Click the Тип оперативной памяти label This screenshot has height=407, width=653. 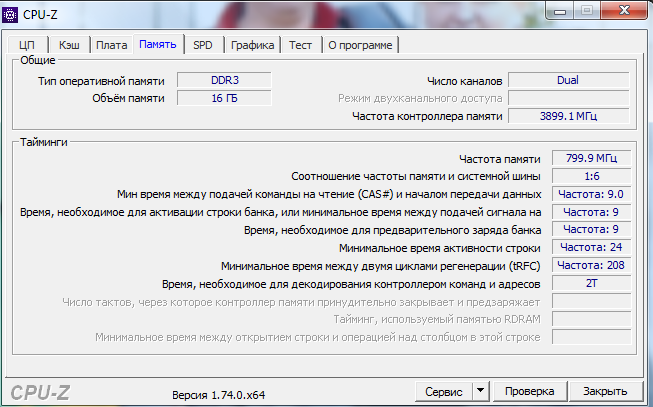tap(101, 81)
